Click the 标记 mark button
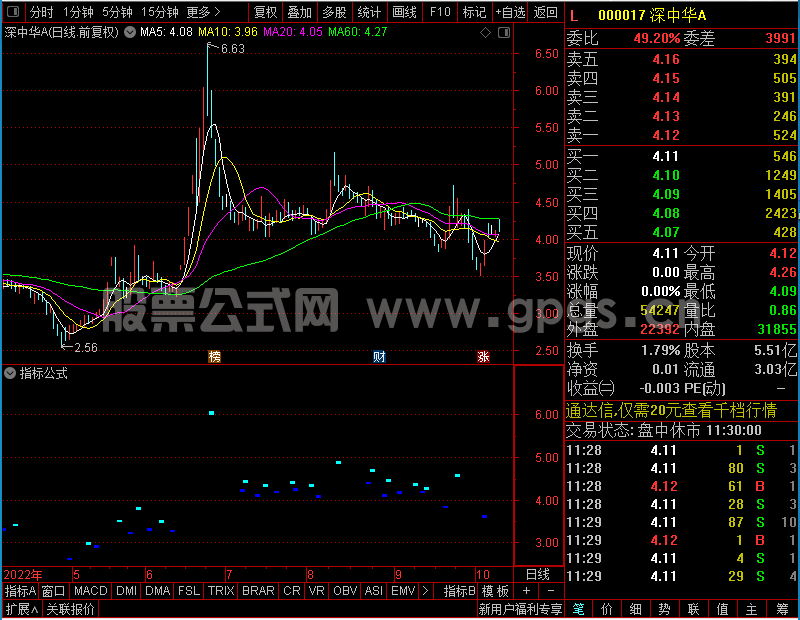 click(474, 12)
